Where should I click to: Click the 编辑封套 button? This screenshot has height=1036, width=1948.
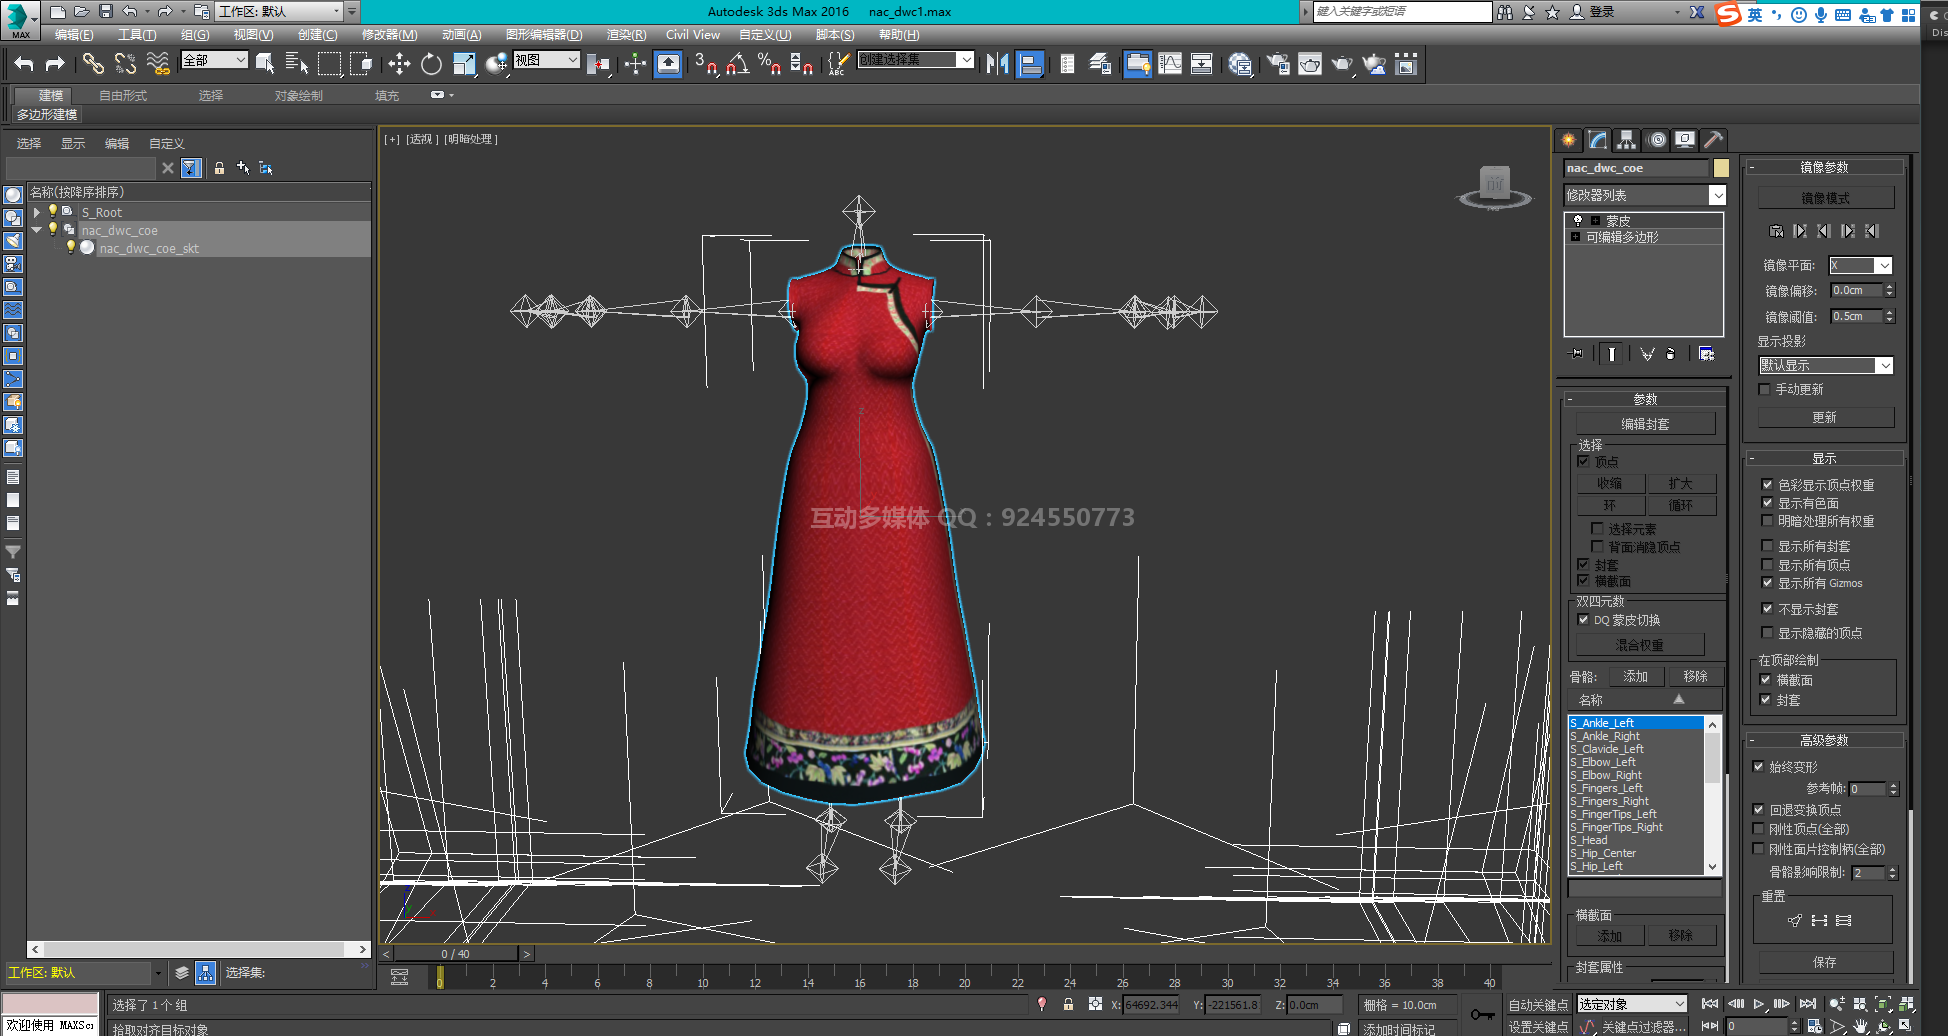pyautogui.click(x=1645, y=424)
